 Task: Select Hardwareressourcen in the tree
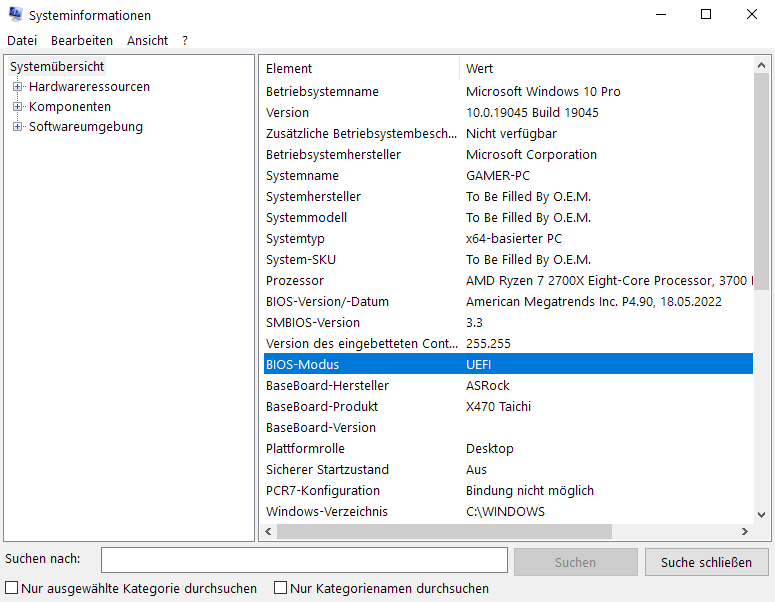click(89, 86)
